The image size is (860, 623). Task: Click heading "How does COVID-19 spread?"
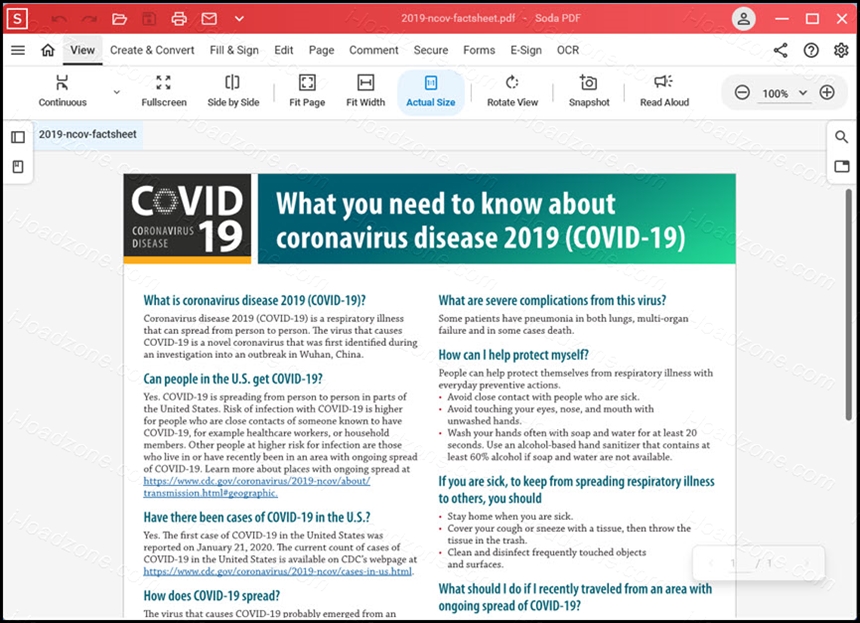[x=212, y=596]
